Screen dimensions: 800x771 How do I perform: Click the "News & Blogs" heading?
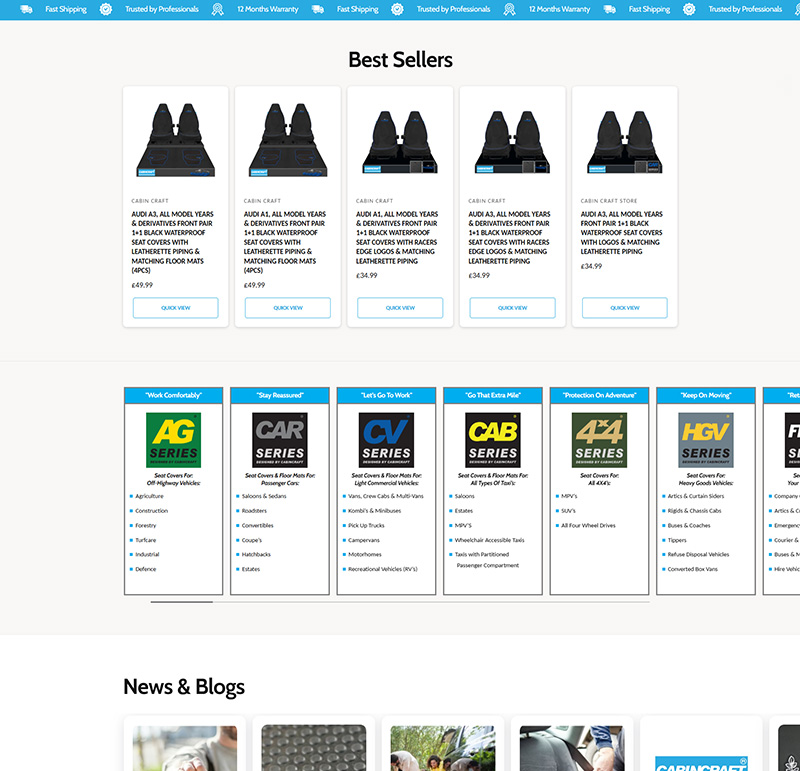coord(184,687)
